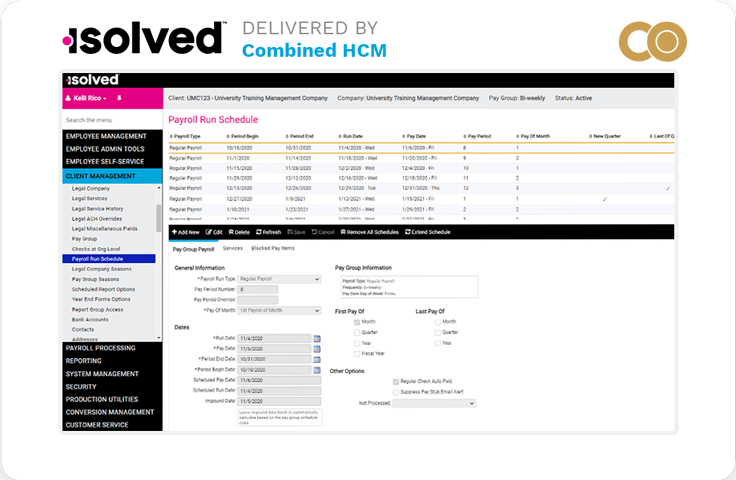The width and height of the screenshot is (736, 480).
Task: Open the Period End Date calendar picker
Action: point(317,359)
